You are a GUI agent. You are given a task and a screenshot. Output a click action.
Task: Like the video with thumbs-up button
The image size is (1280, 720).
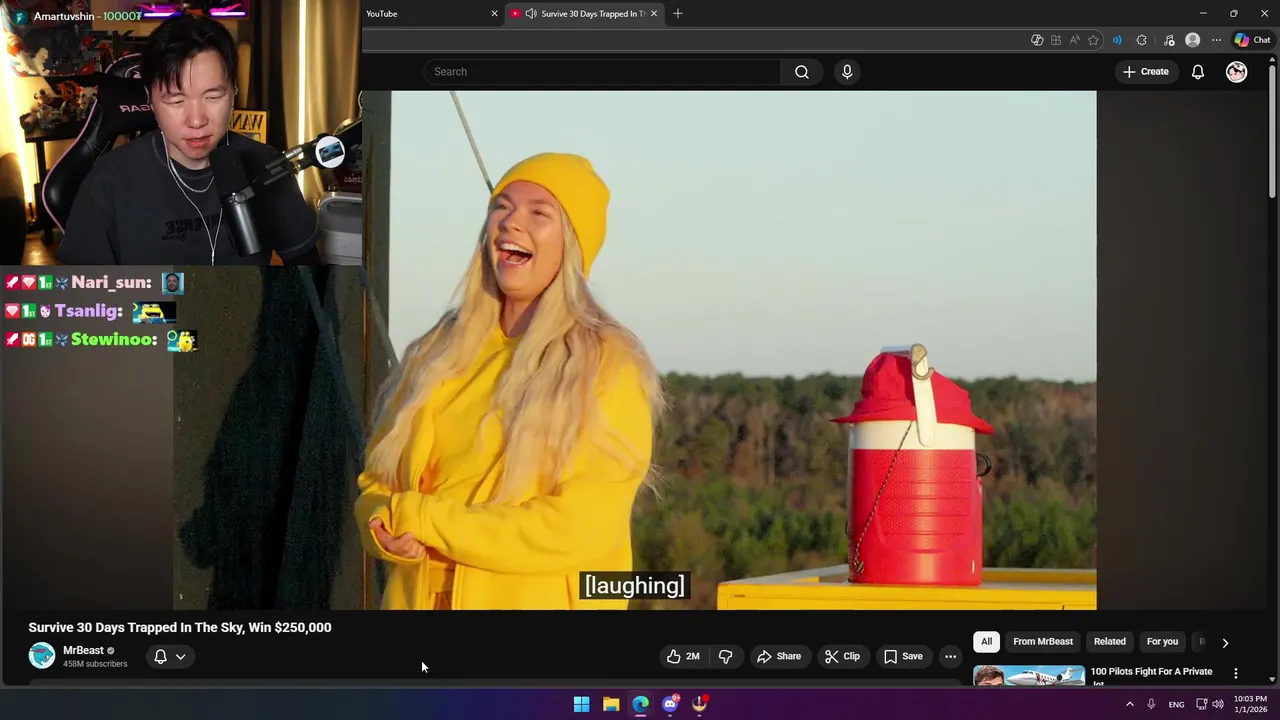tap(684, 656)
